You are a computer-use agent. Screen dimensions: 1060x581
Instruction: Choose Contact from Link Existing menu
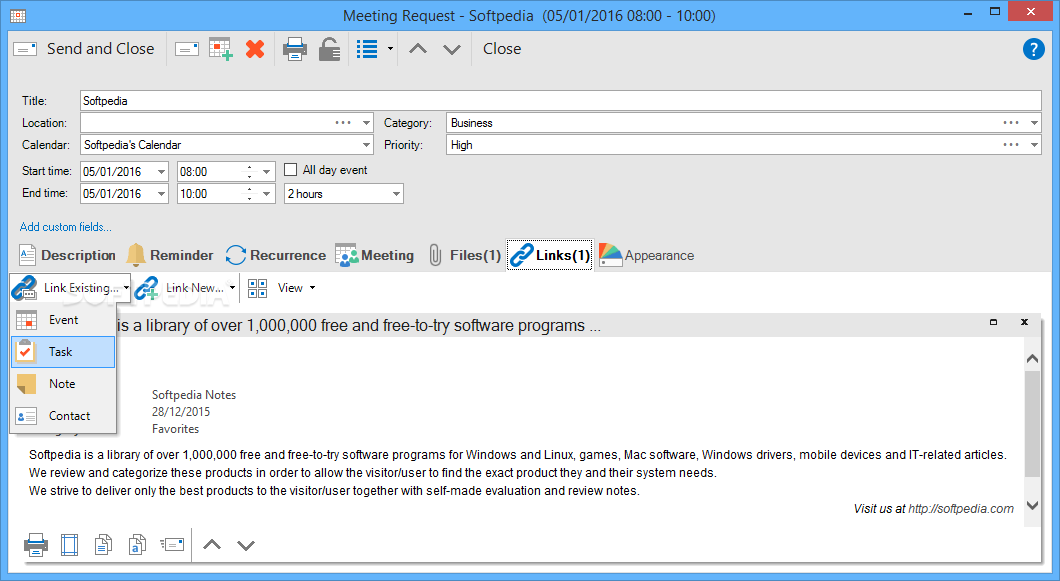point(63,416)
